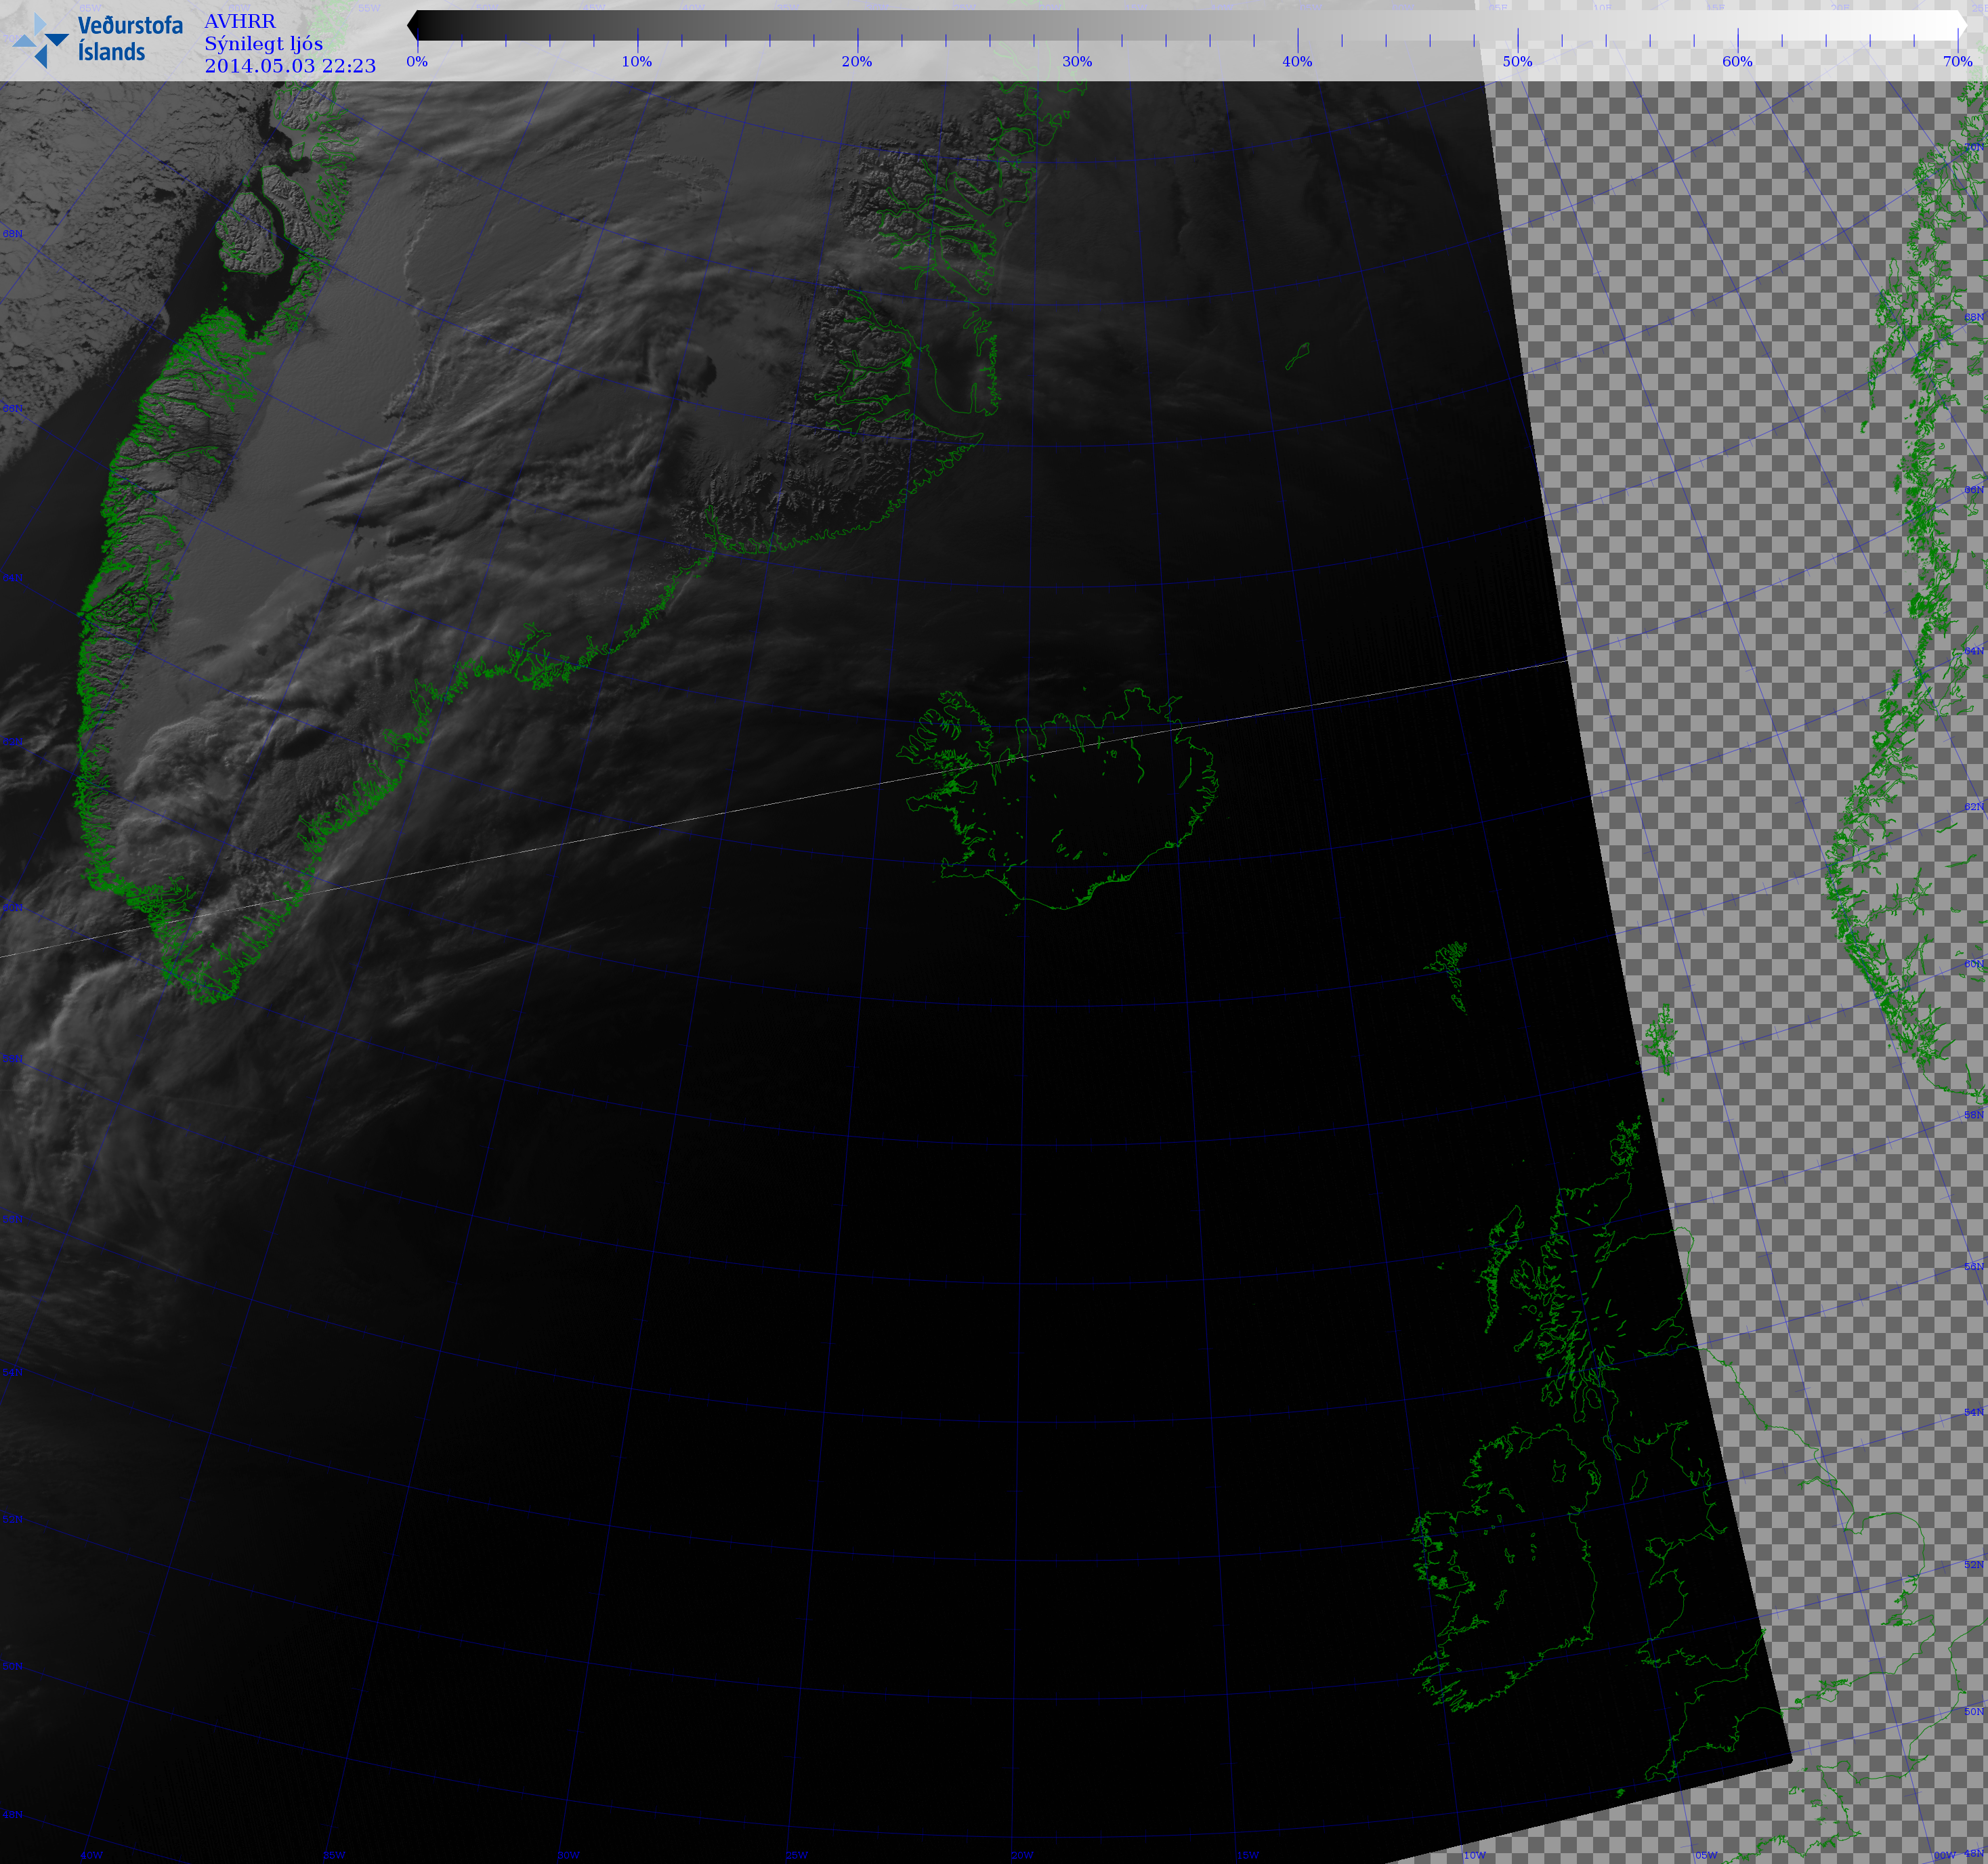Click the 0% mark on grayscale bar
1988x1864 pixels.
click(417, 61)
